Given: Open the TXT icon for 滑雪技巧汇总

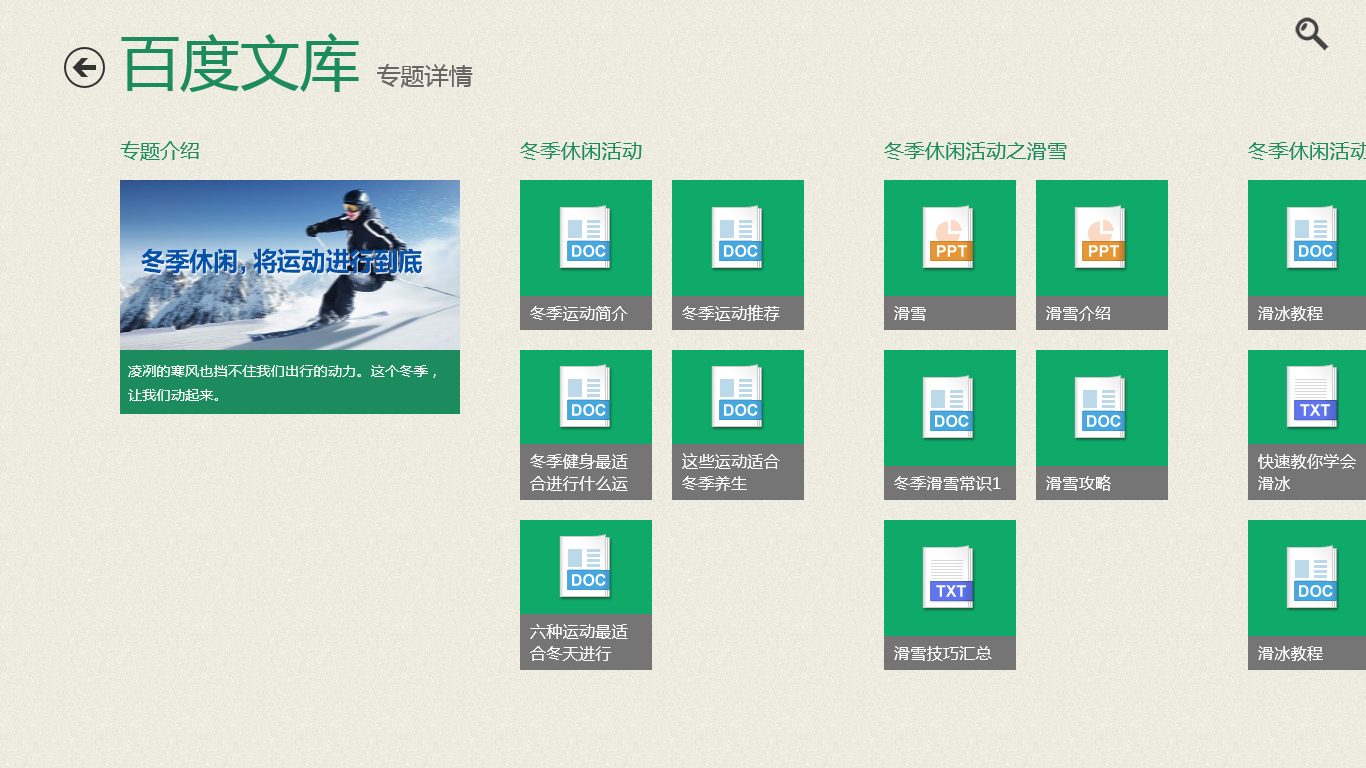Looking at the screenshot, I should click(x=949, y=578).
